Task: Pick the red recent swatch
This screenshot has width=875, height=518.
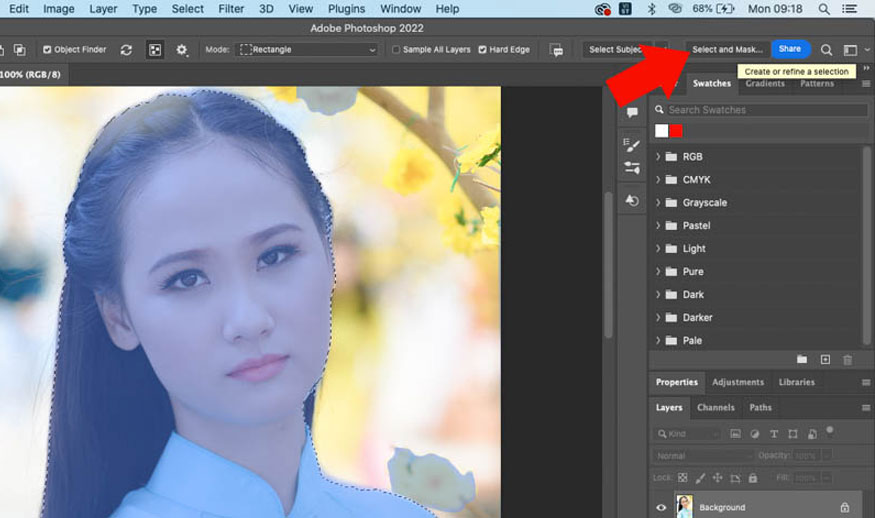Action: click(676, 131)
